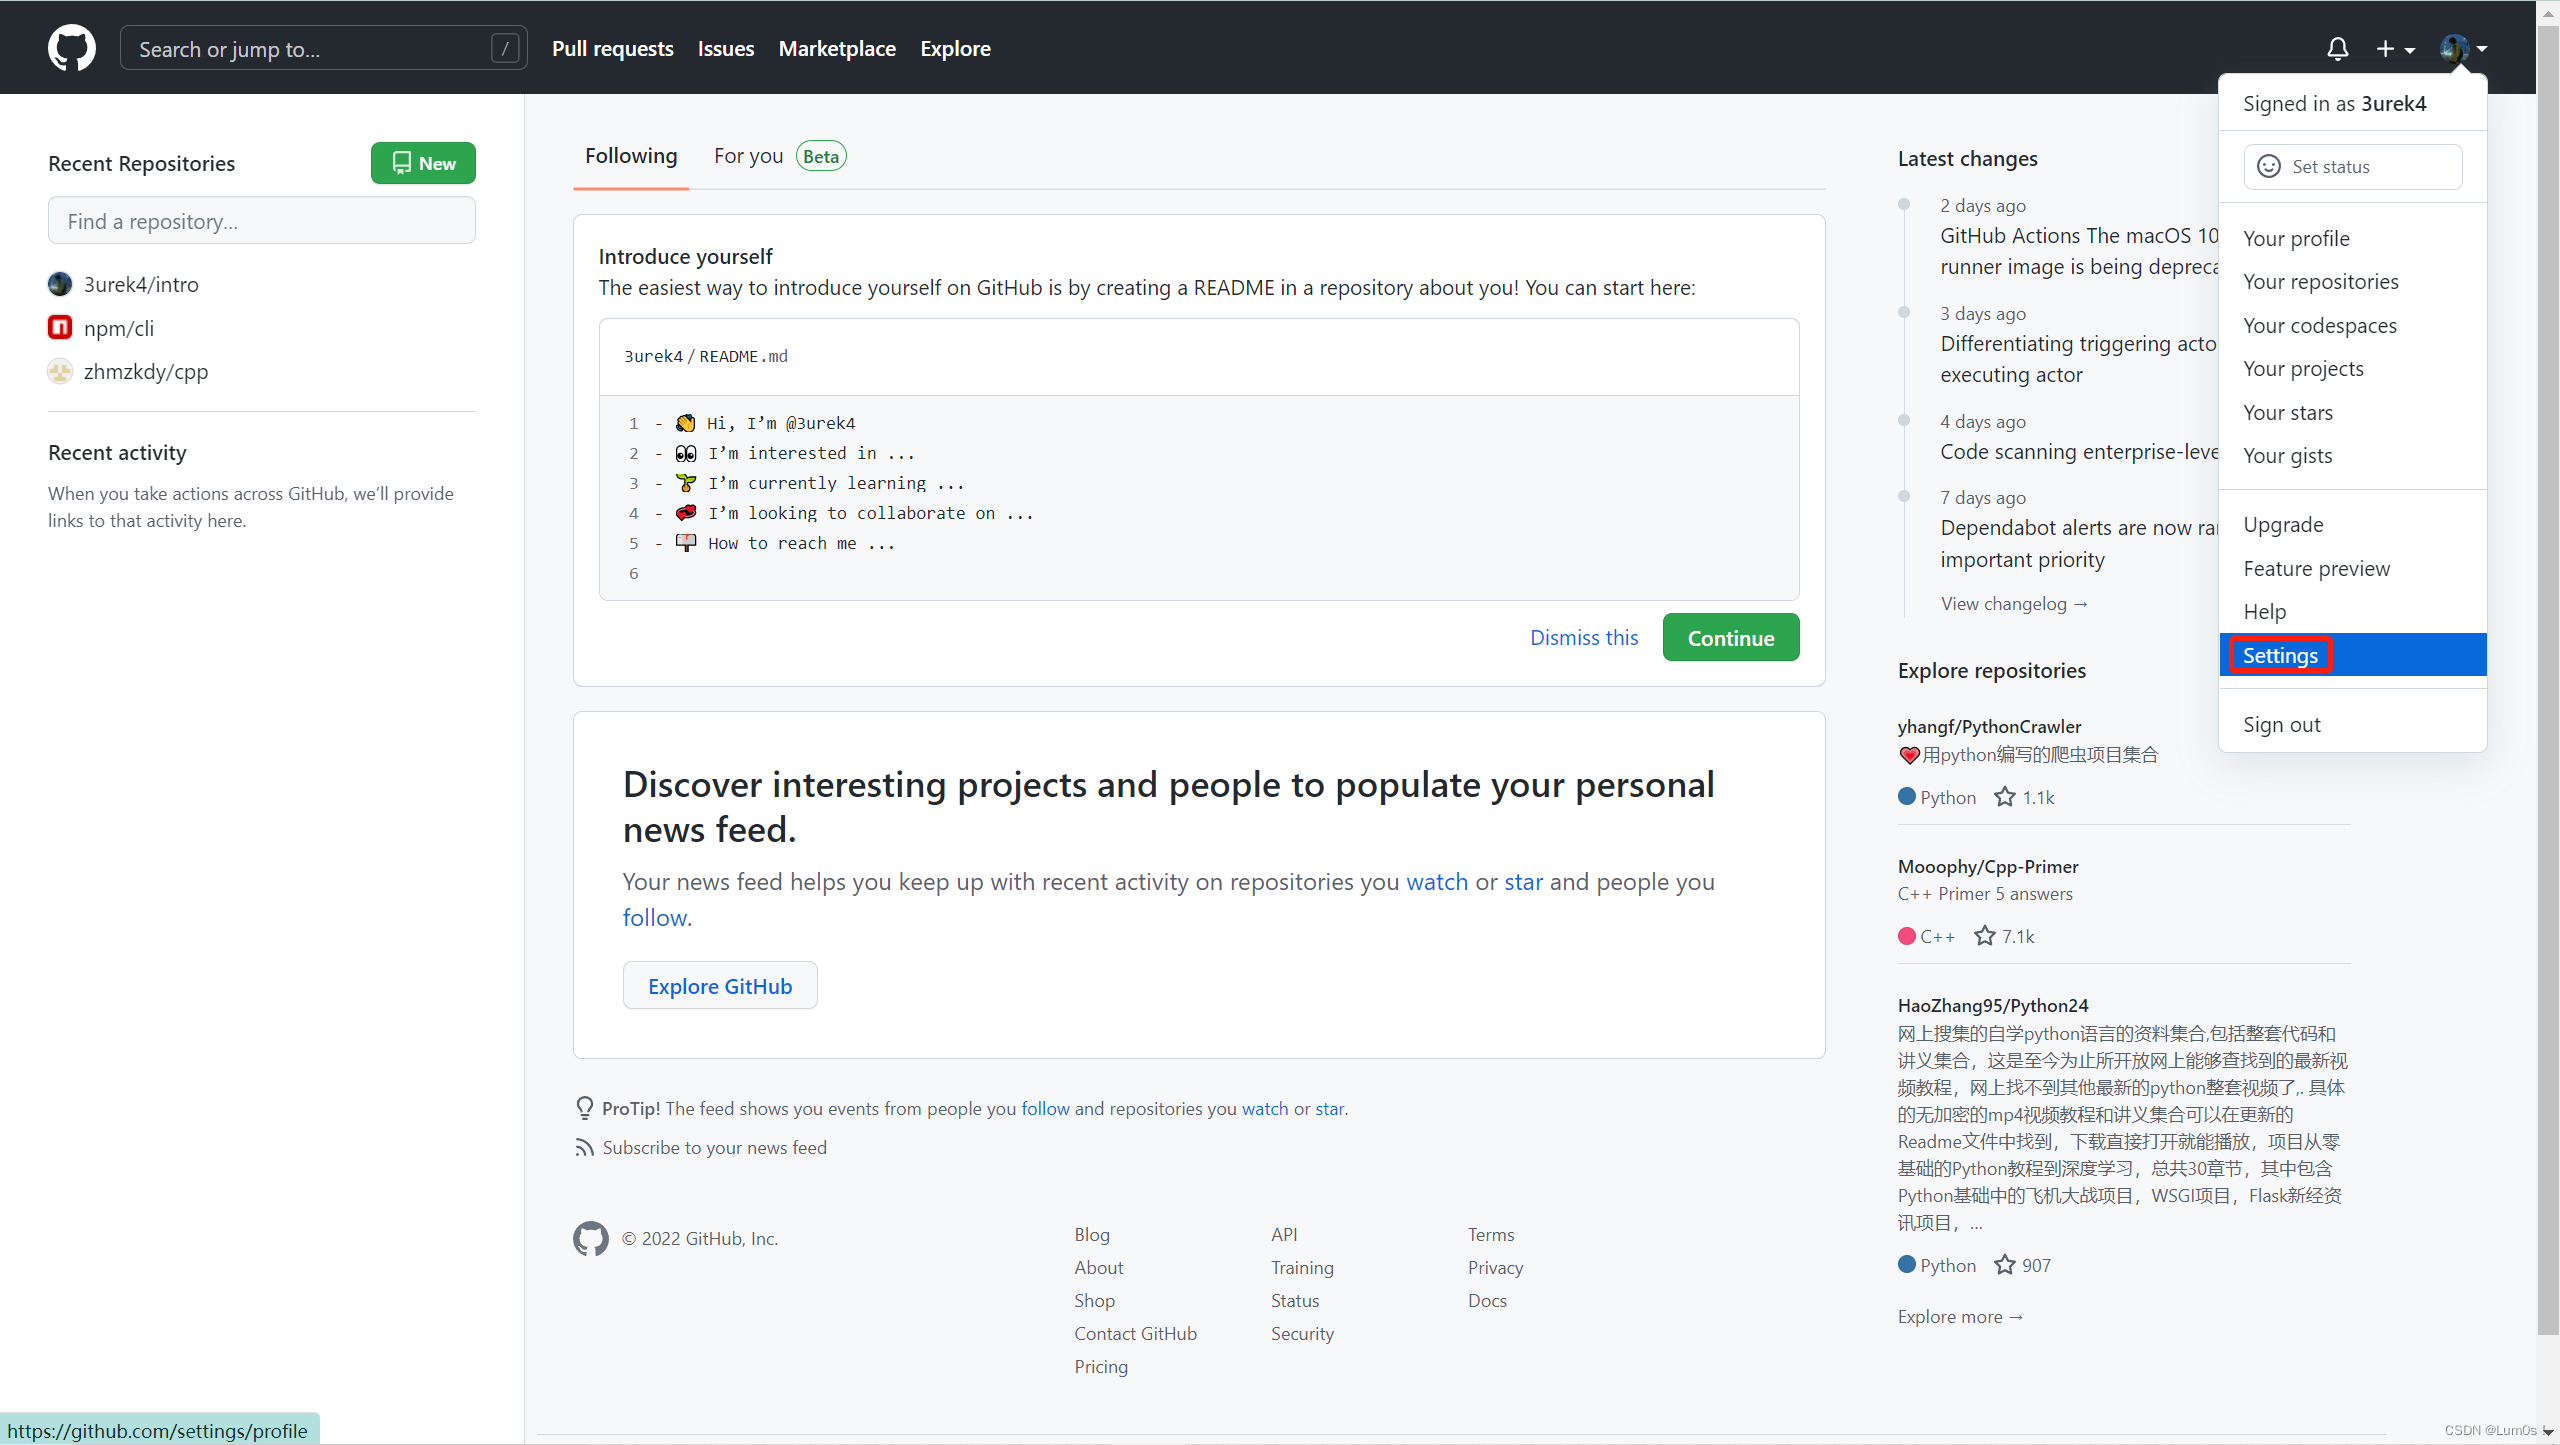This screenshot has height=1445, width=2560.
Task: Click Security footer link
Action: click(x=1302, y=1333)
